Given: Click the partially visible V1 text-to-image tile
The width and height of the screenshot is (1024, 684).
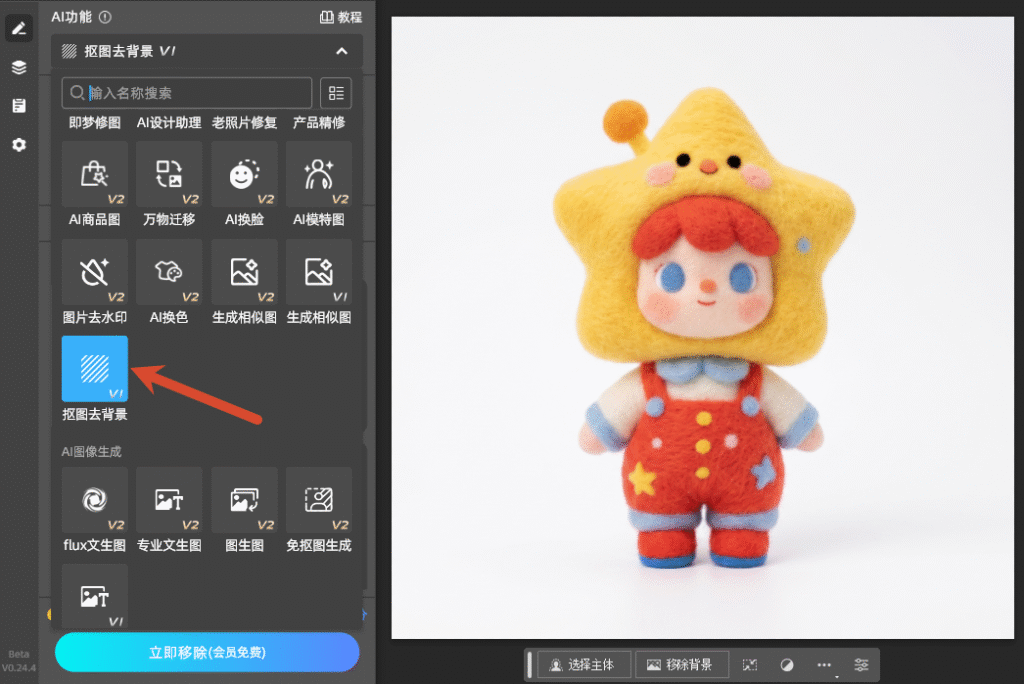Looking at the screenshot, I should [x=95, y=596].
